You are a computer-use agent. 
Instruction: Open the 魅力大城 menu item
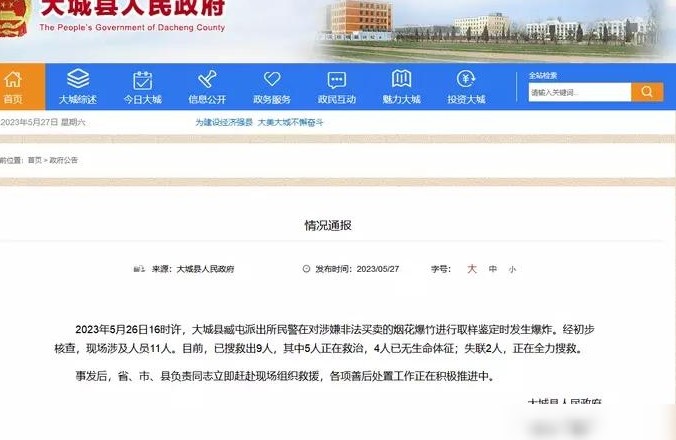point(401,100)
